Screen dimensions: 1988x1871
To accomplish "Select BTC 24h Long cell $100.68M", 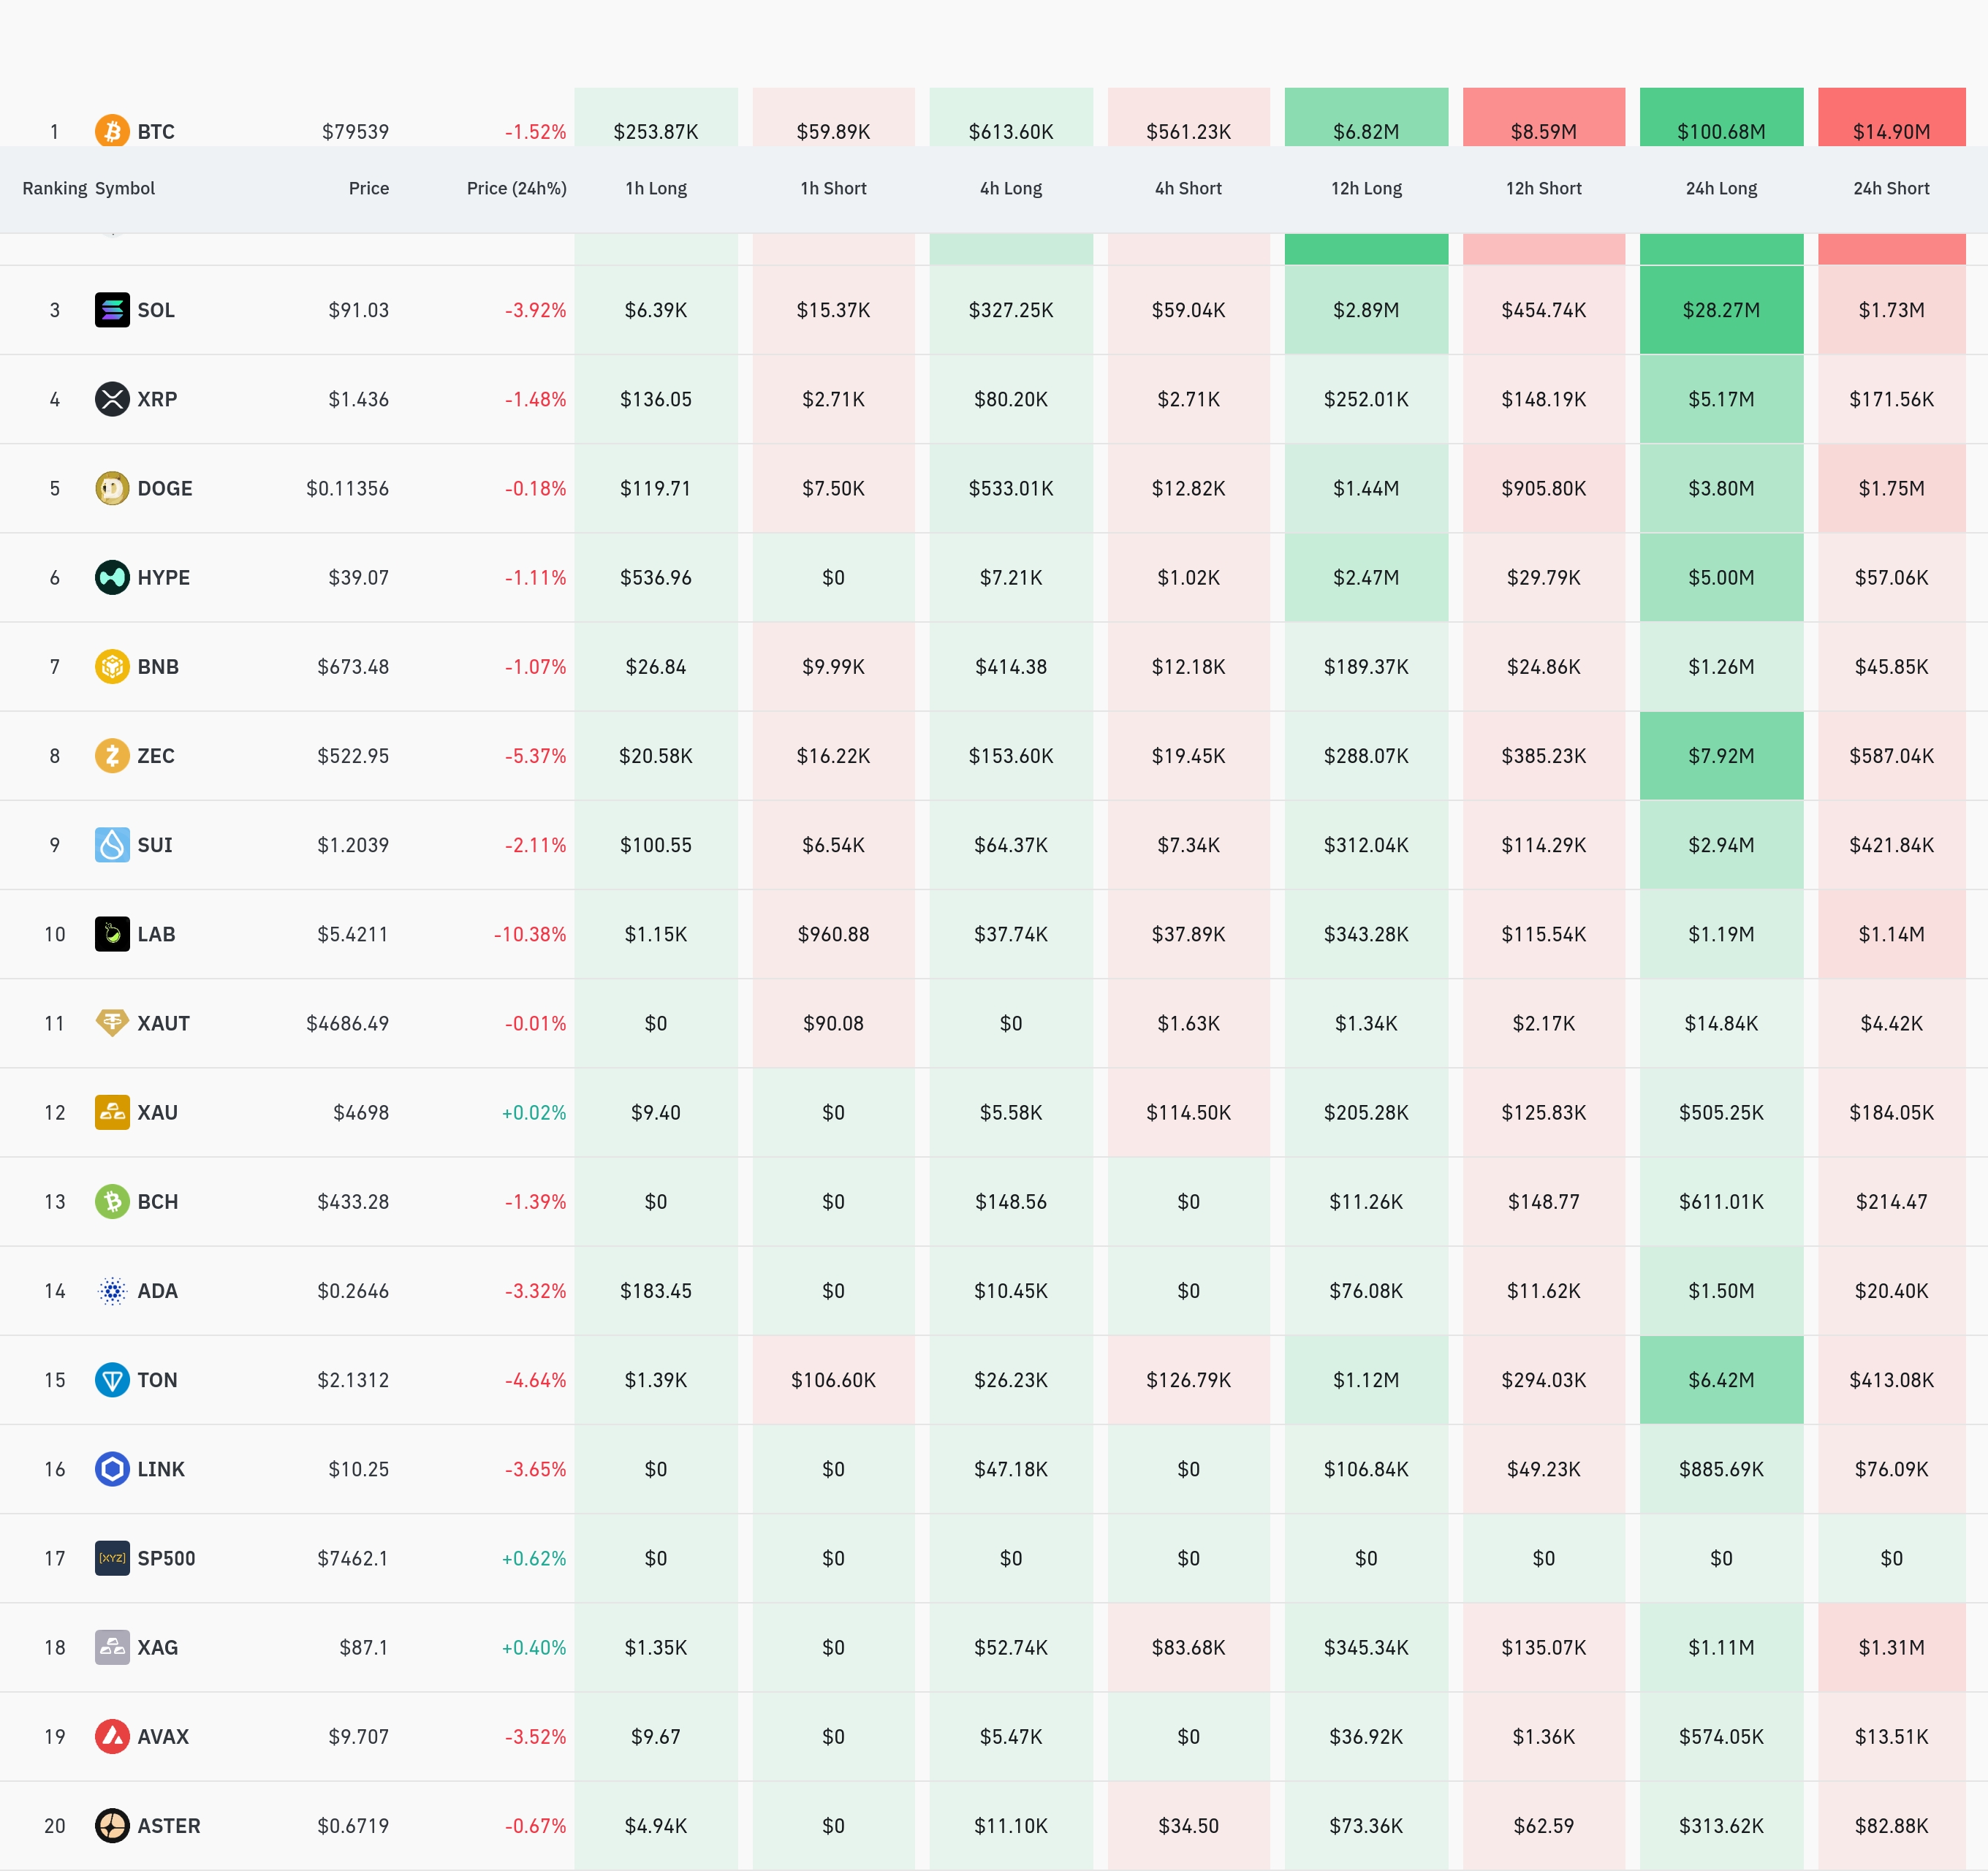I will [1722, 117].
